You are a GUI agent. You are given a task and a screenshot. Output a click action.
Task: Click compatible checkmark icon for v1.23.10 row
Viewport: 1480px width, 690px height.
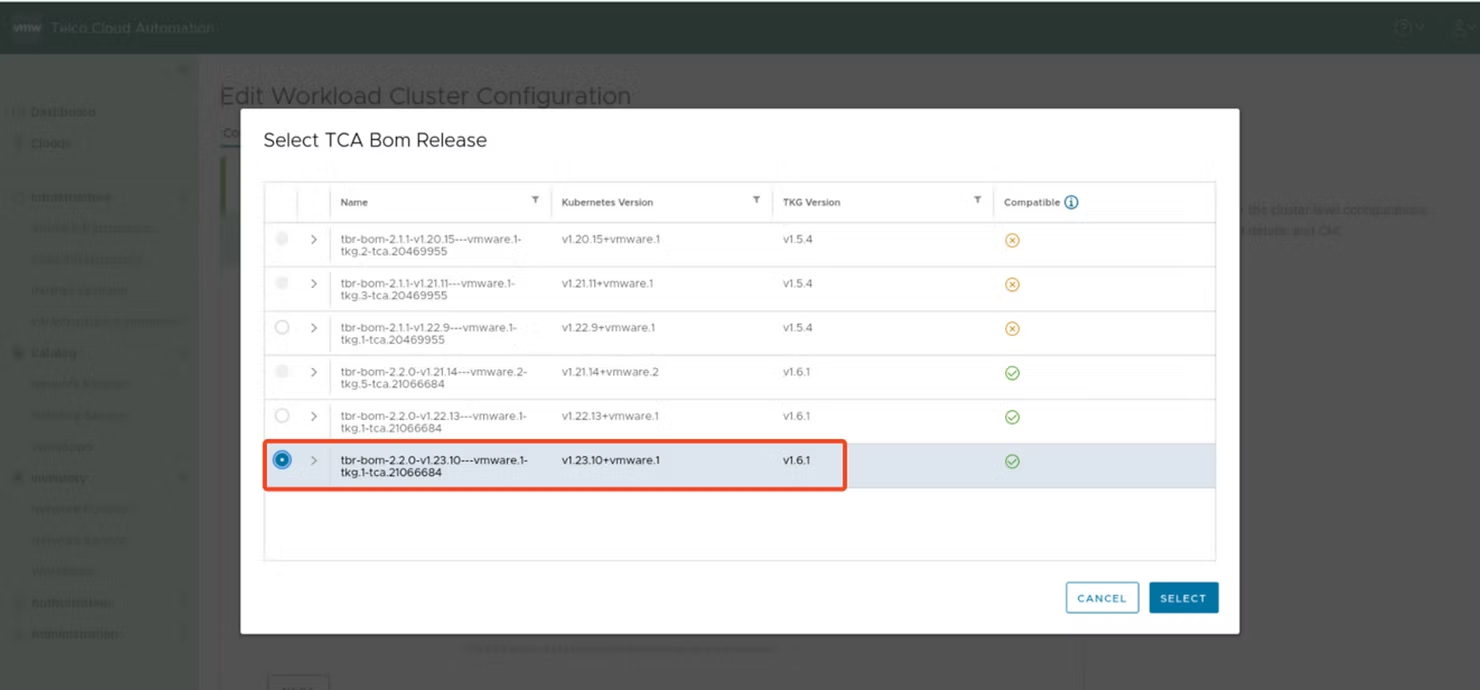pos(1012,461)
